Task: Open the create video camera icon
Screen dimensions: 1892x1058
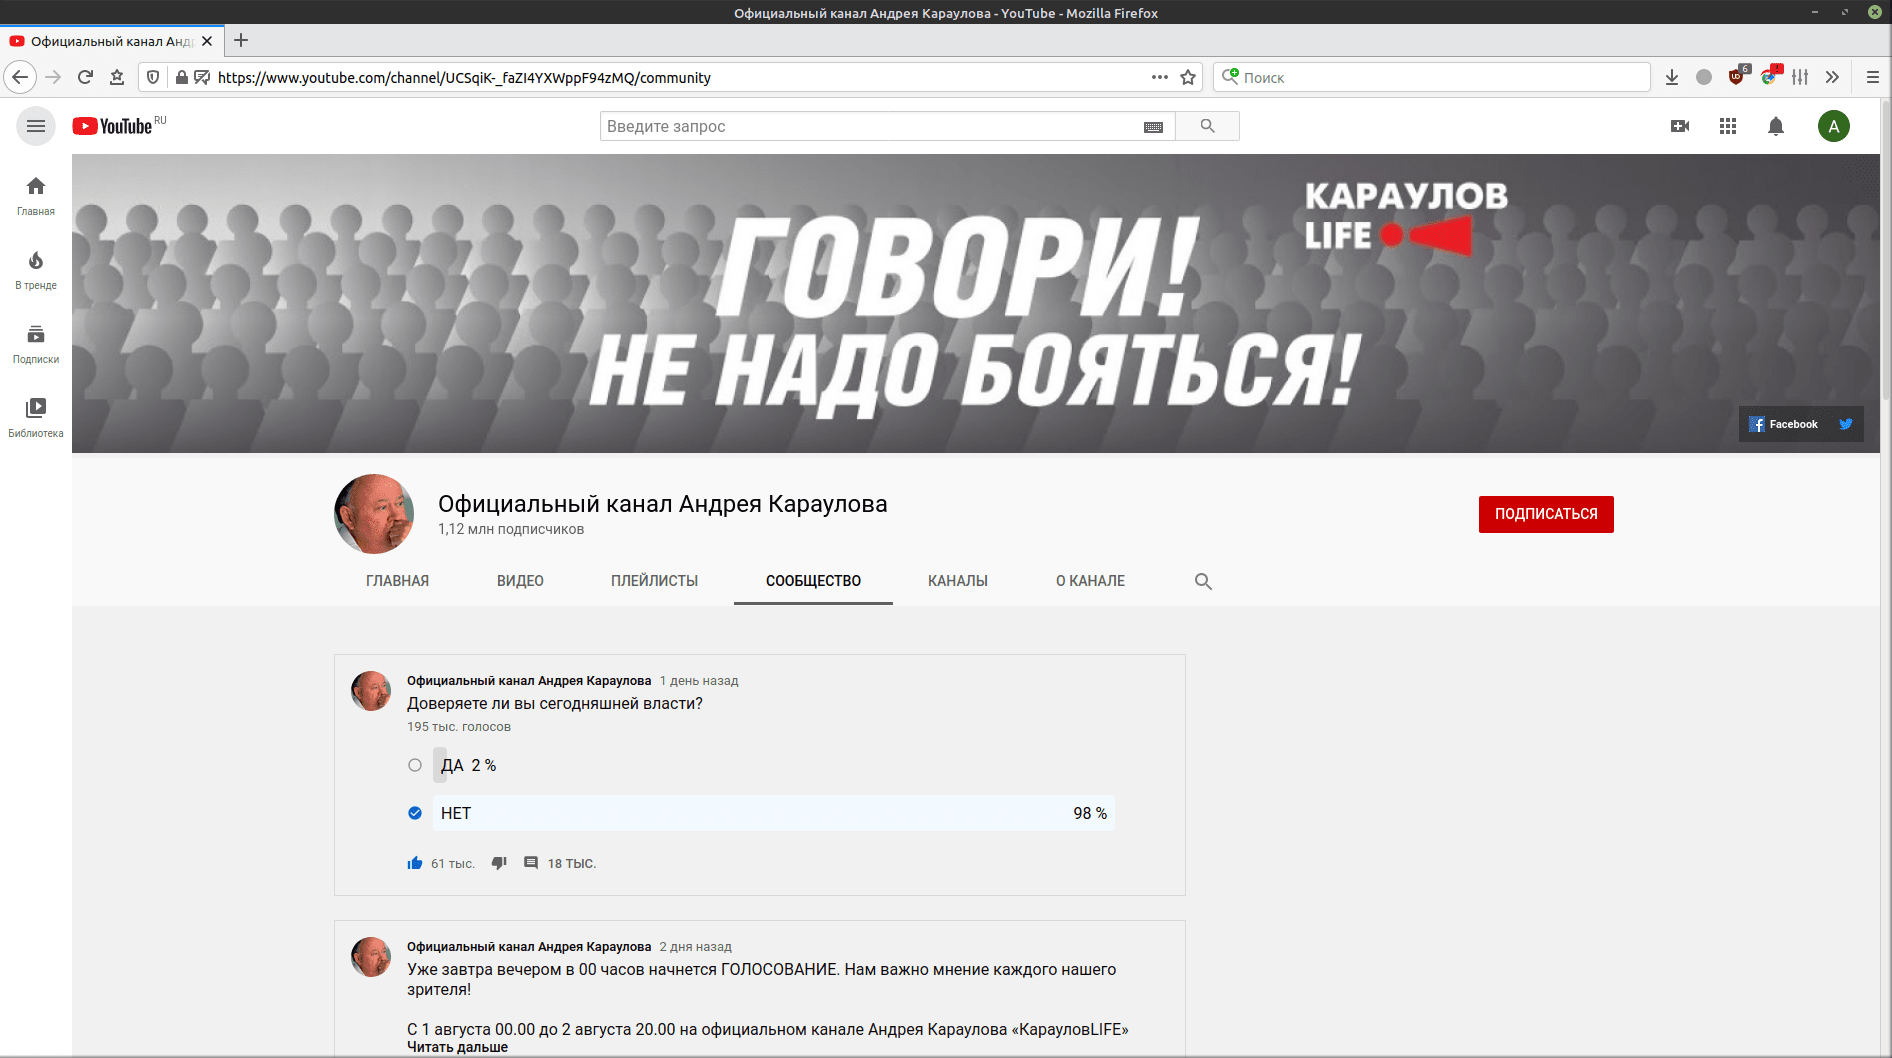Action: point(1680,126)
